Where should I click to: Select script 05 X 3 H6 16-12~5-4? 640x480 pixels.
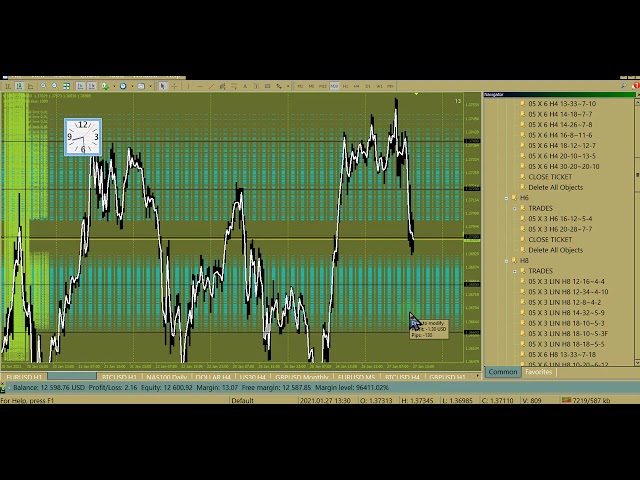[x=560, y=219]
